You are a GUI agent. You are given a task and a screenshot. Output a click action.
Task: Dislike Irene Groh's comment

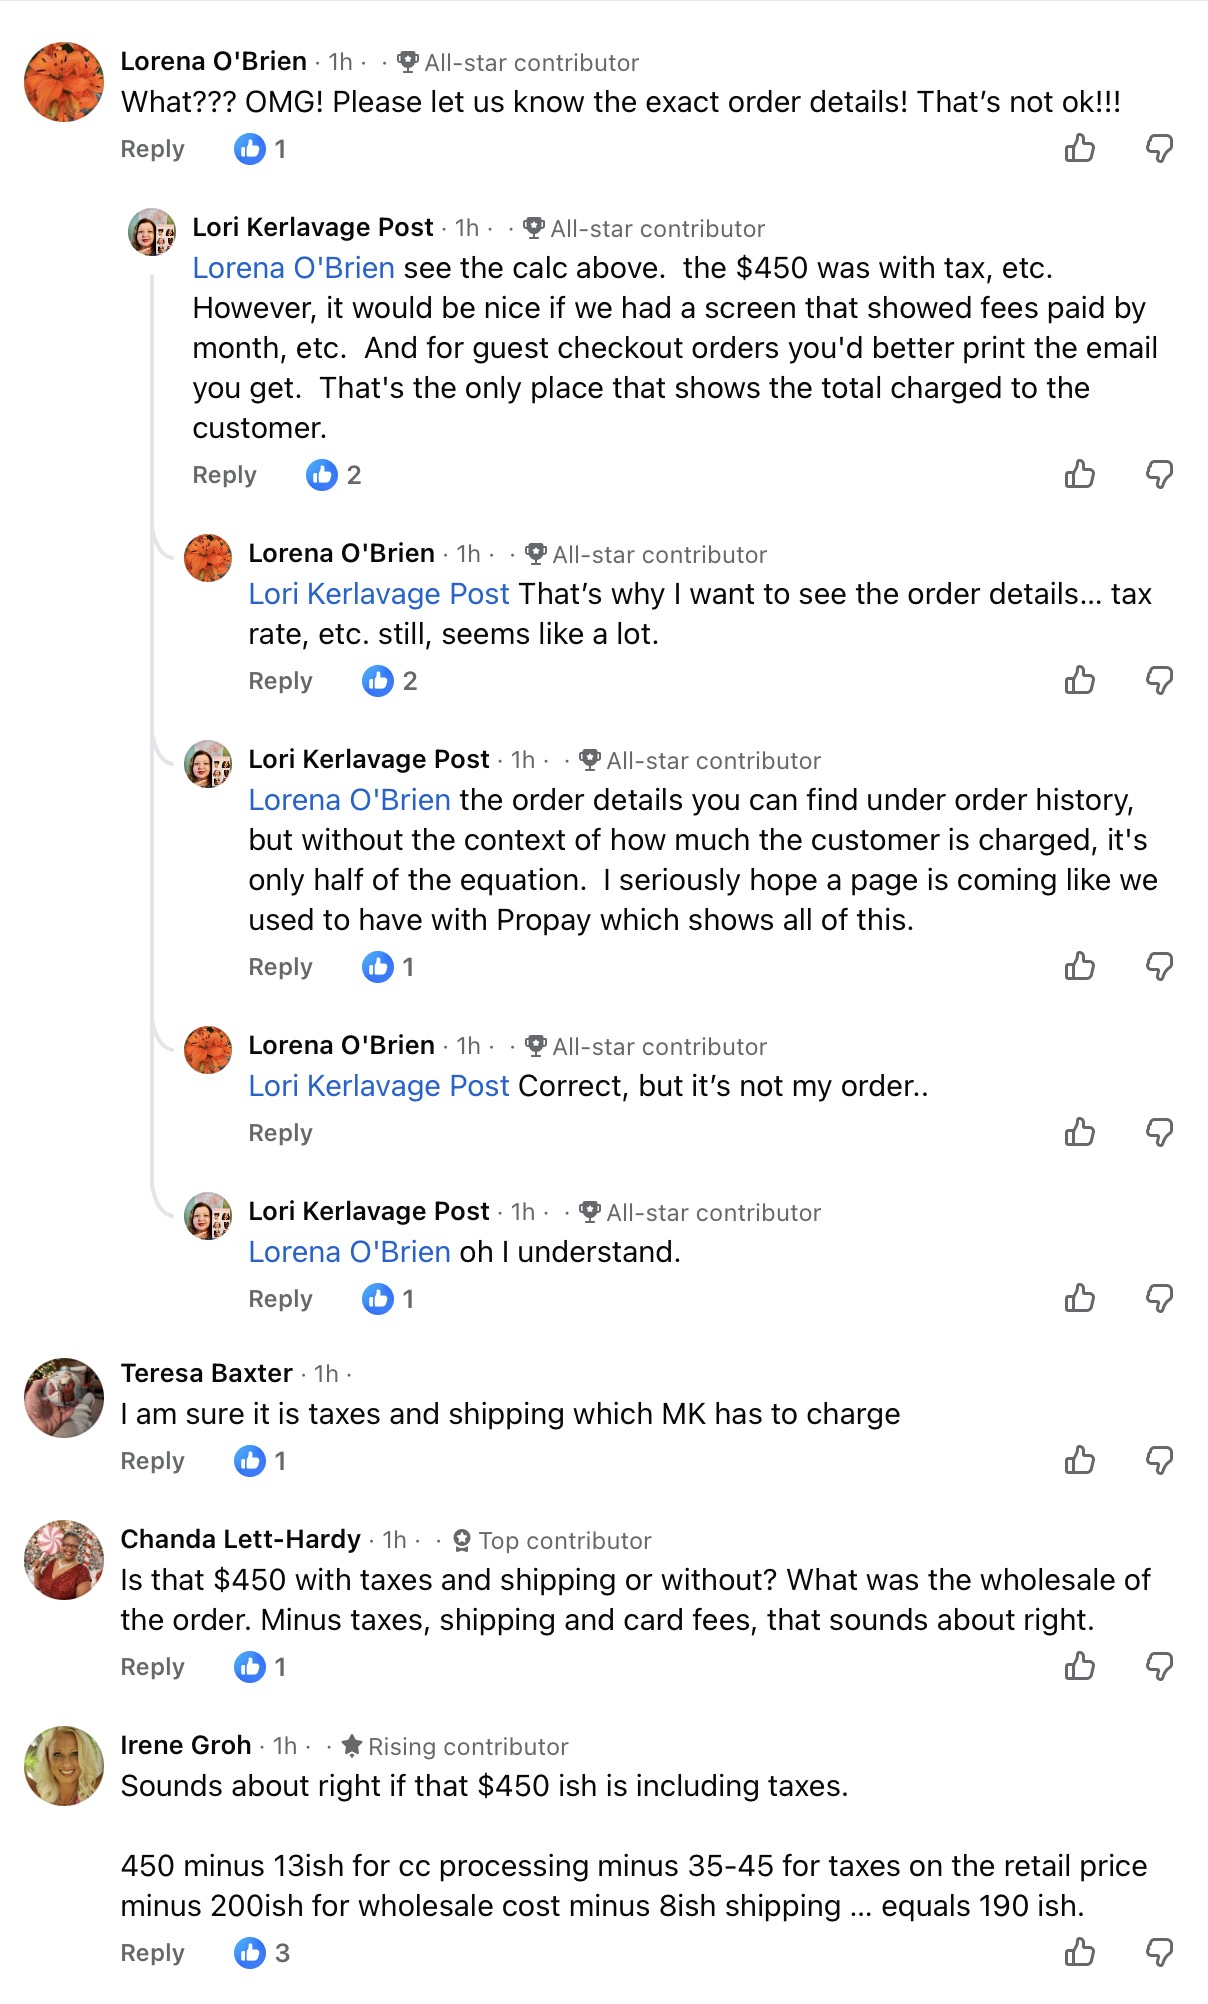tap(1159, 1952)
